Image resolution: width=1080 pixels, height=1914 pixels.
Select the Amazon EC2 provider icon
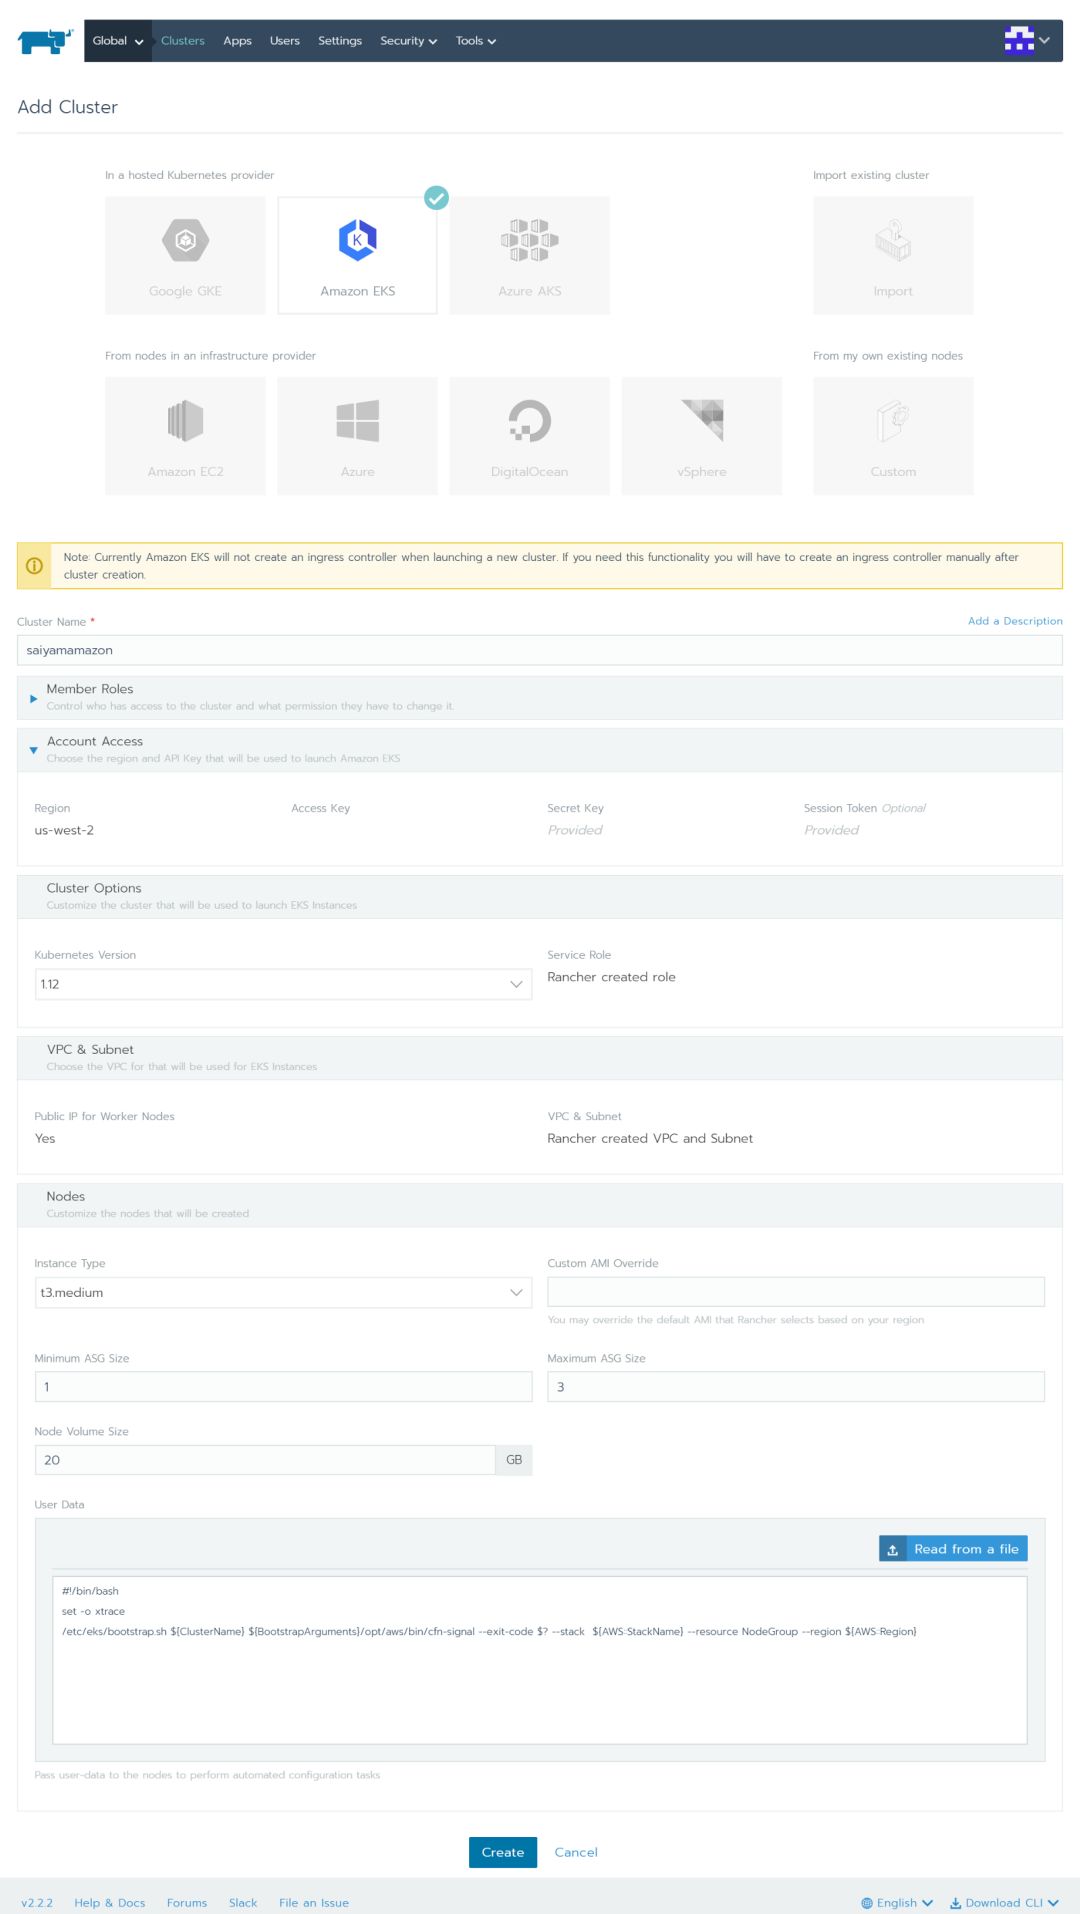coord(185,421)
